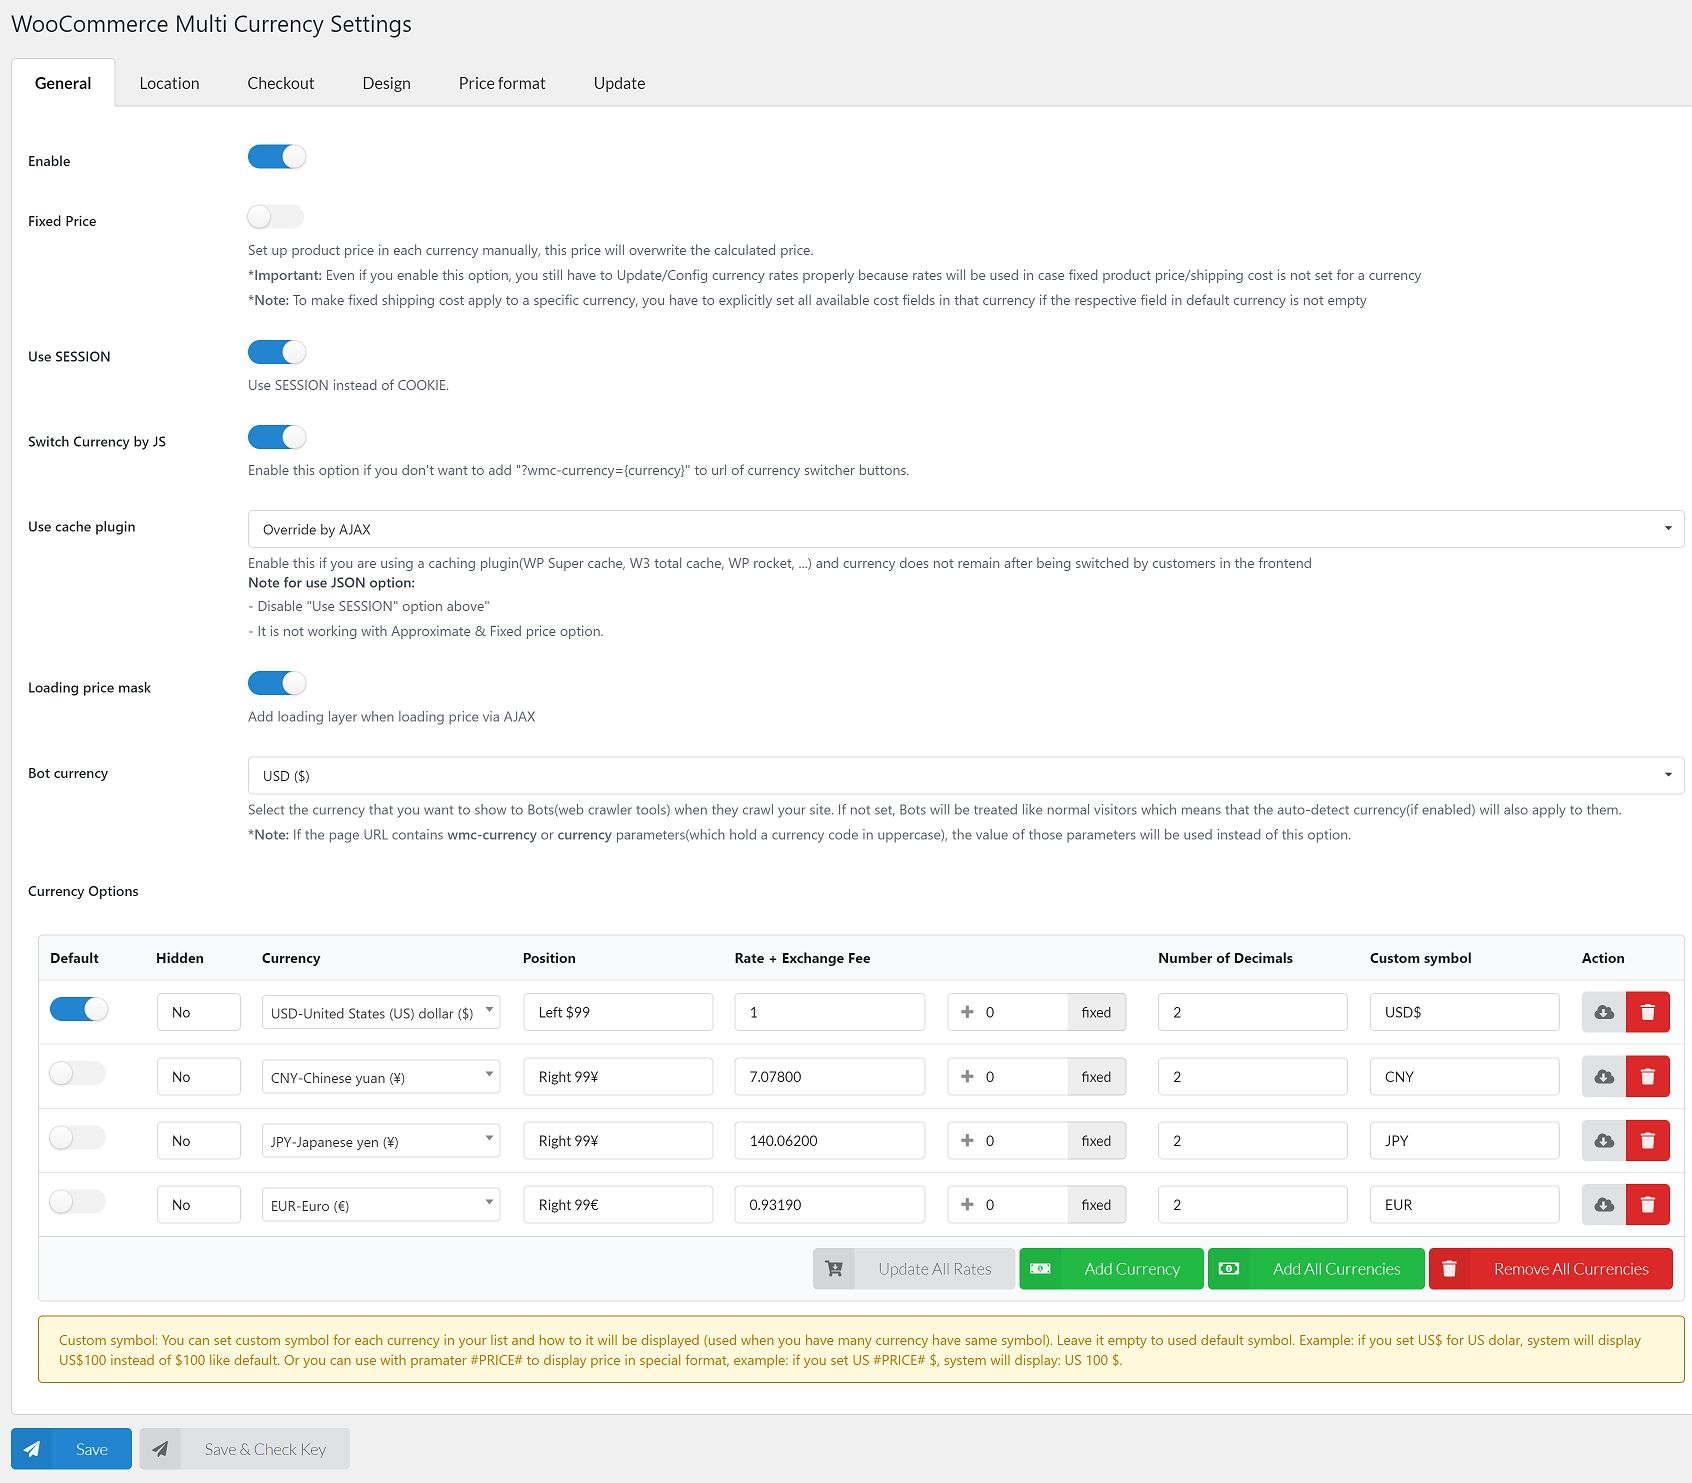Click Remove All Currencies button
The height and width of the screenshot is (1483, 1692).
(1551, 1269)
